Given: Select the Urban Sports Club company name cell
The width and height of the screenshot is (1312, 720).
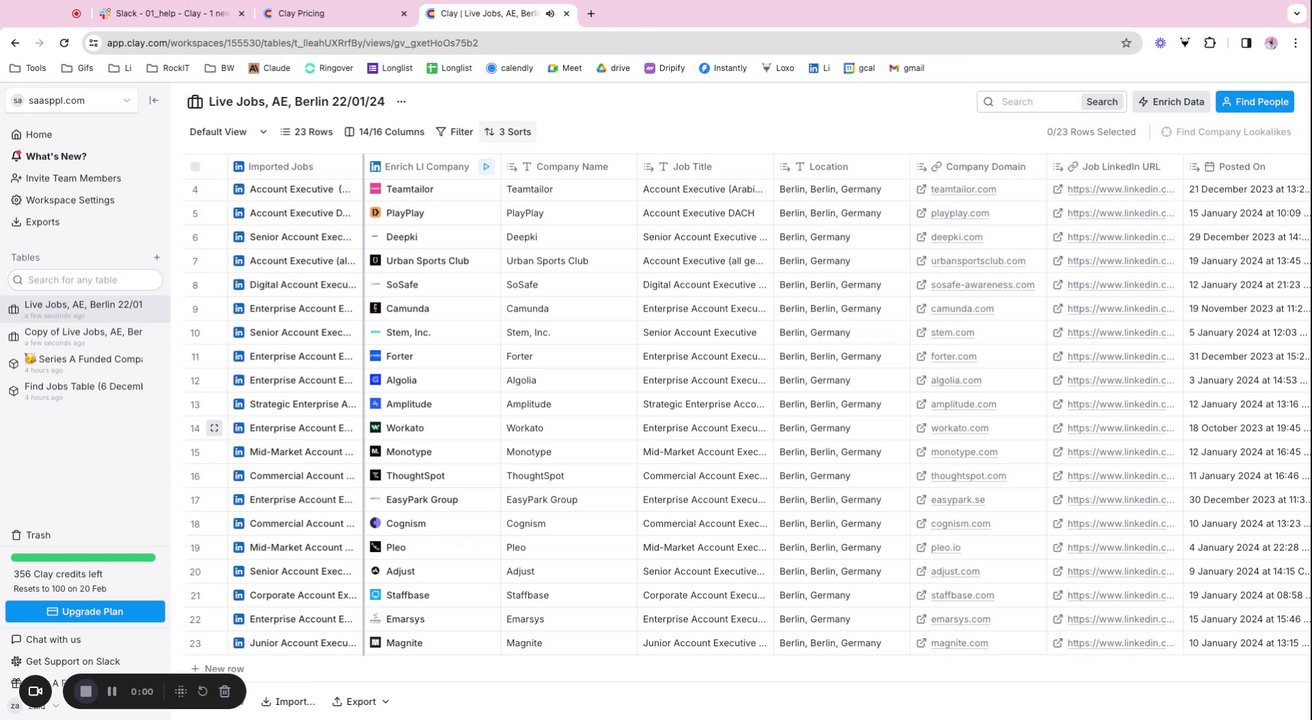Looking at the screenshot, I should [569, 261].
